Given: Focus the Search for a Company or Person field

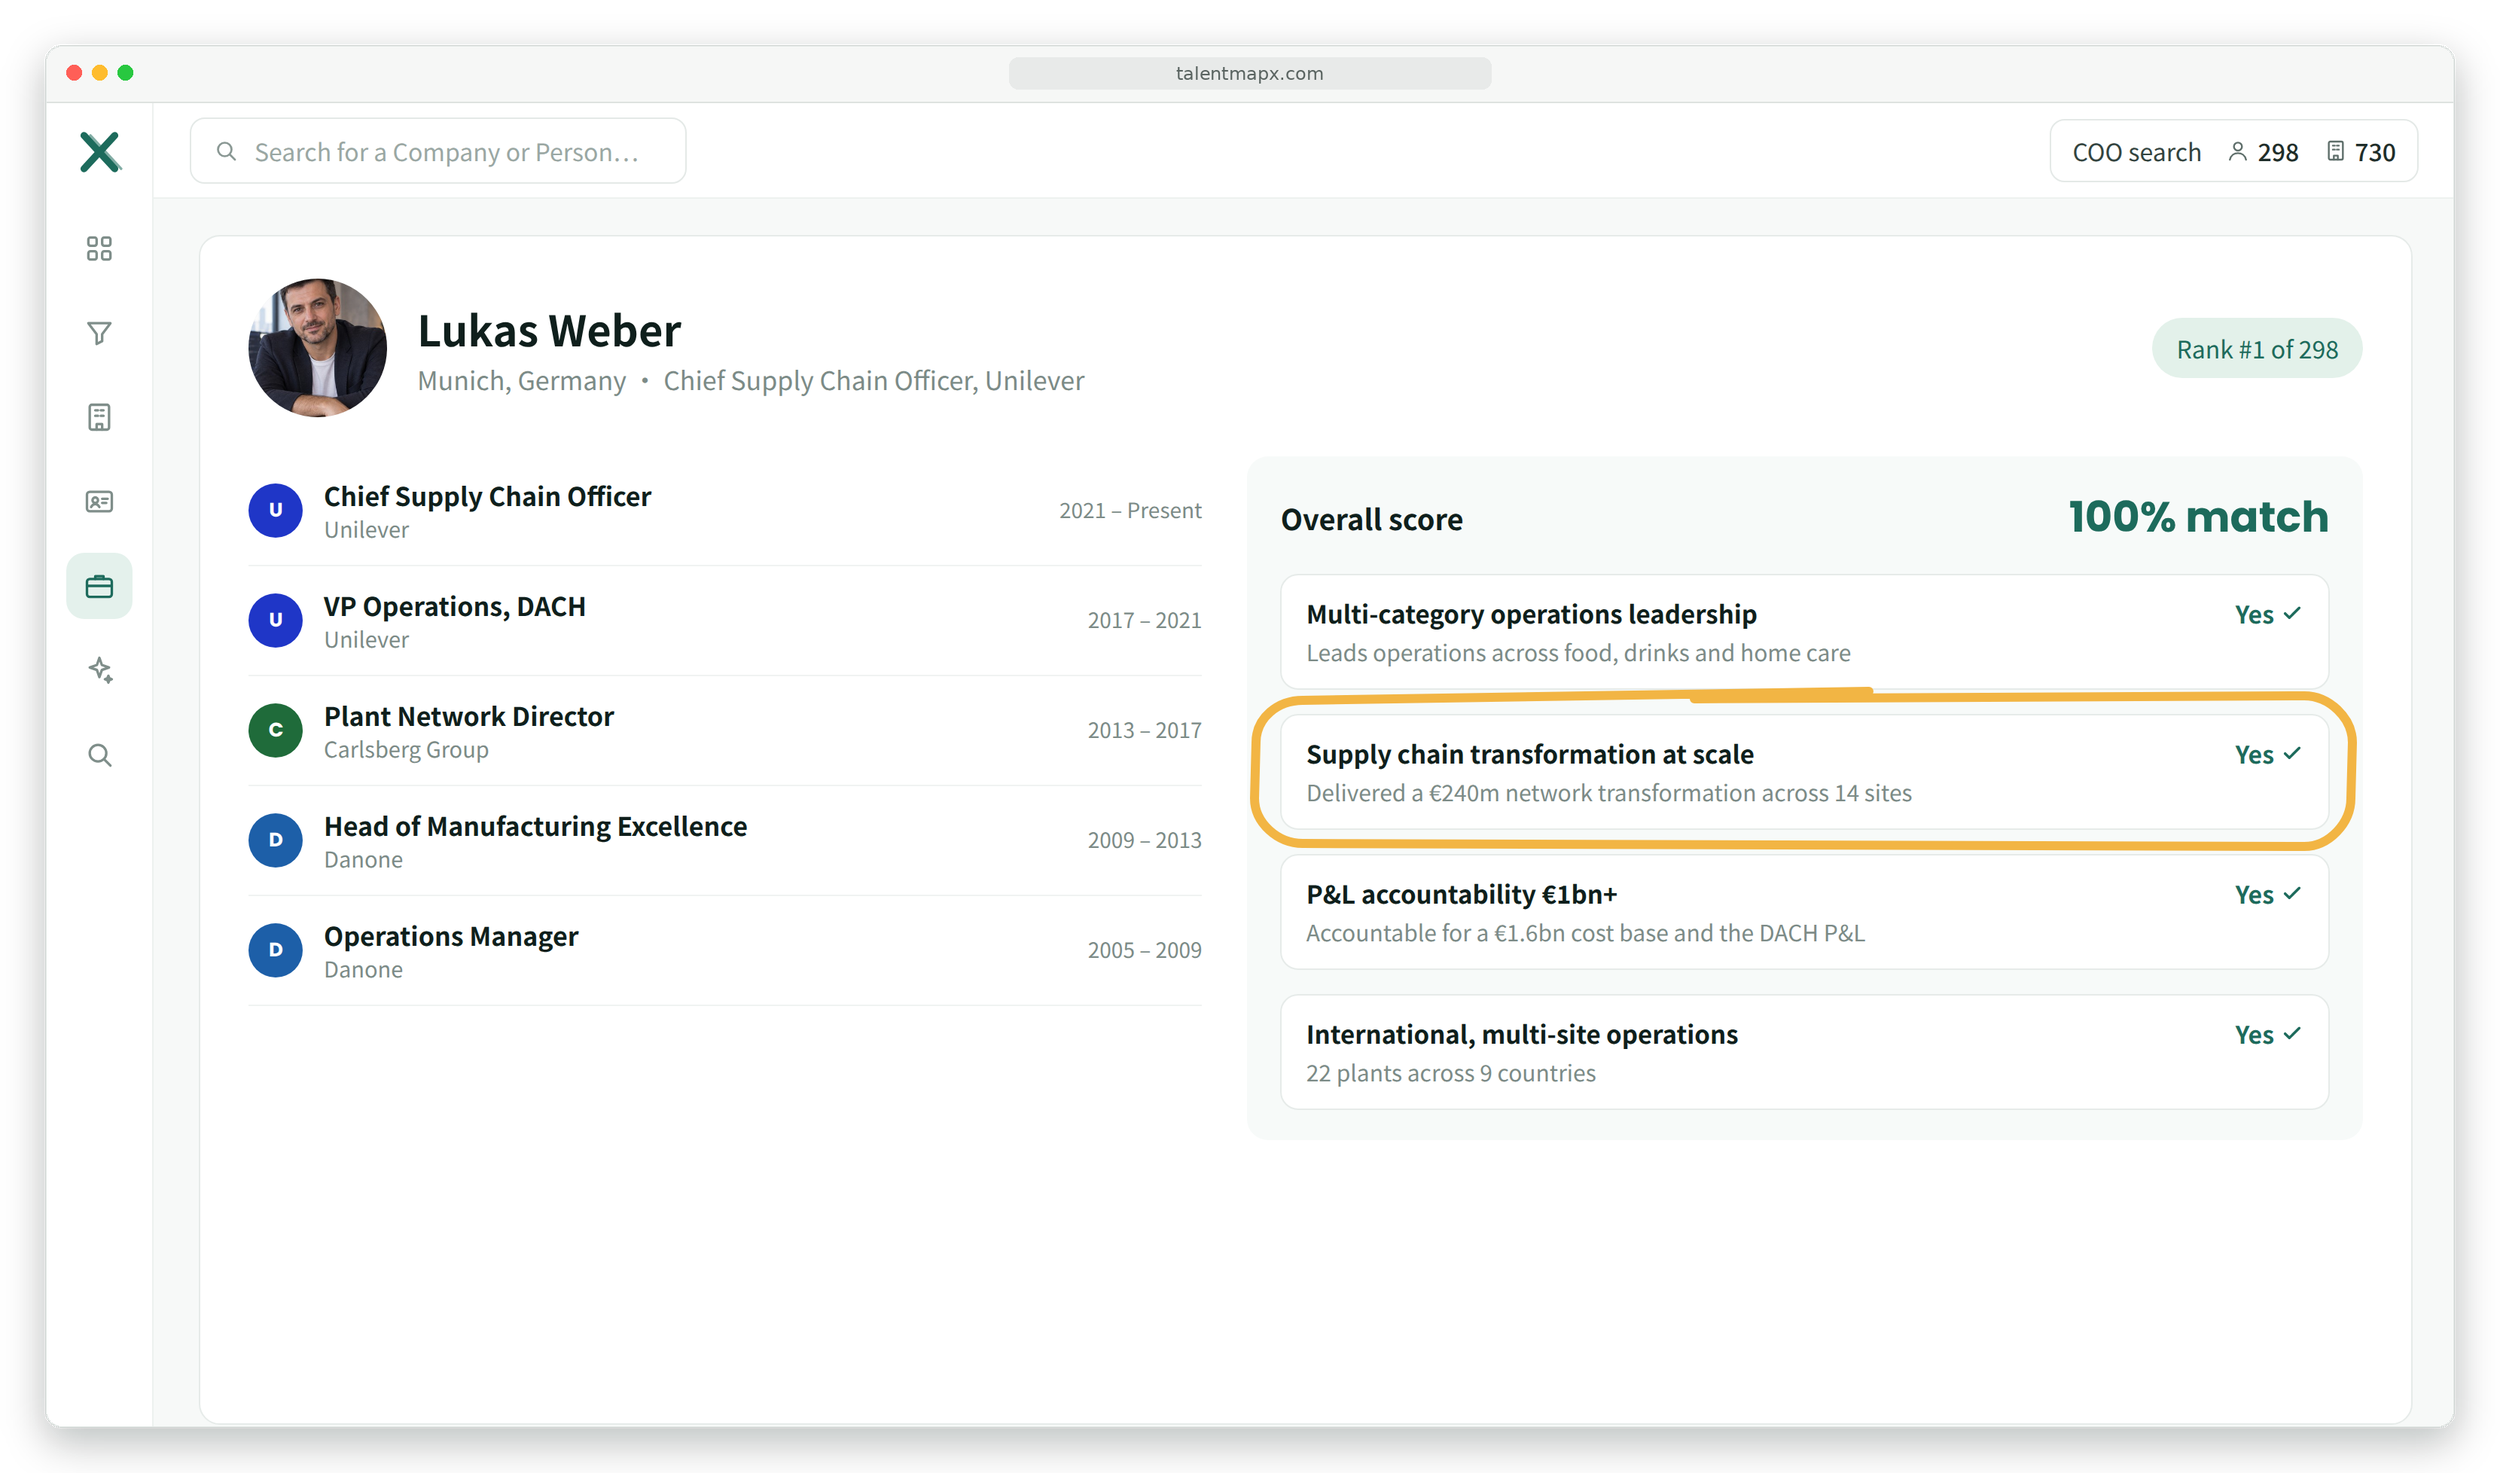Looking at the screenshot, I should pyautogui.click(x=438, y=151).
